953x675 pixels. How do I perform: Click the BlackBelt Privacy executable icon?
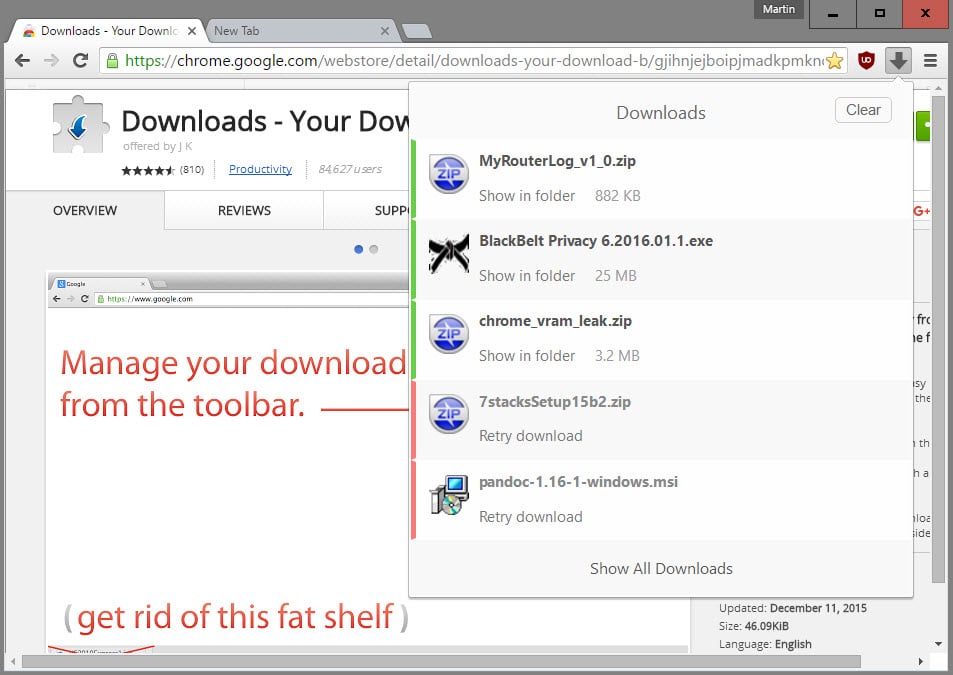coord(447,254)
